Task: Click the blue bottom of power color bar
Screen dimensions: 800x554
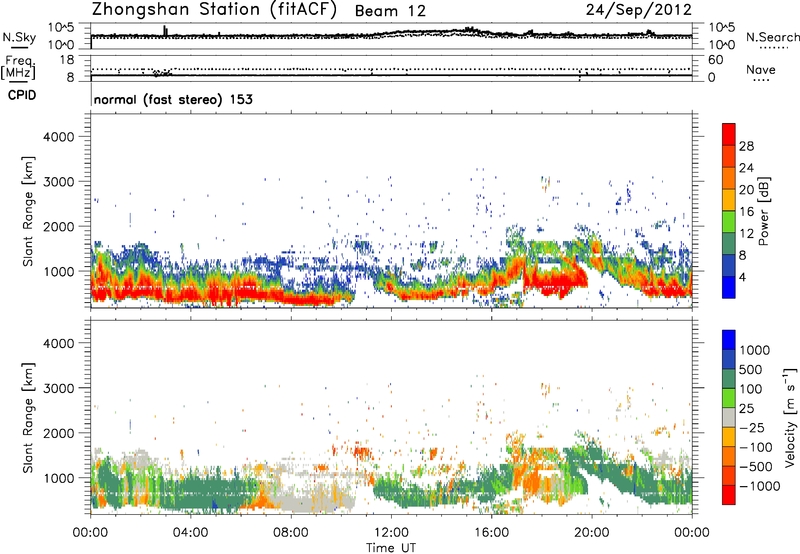Action: coord(729,287)
